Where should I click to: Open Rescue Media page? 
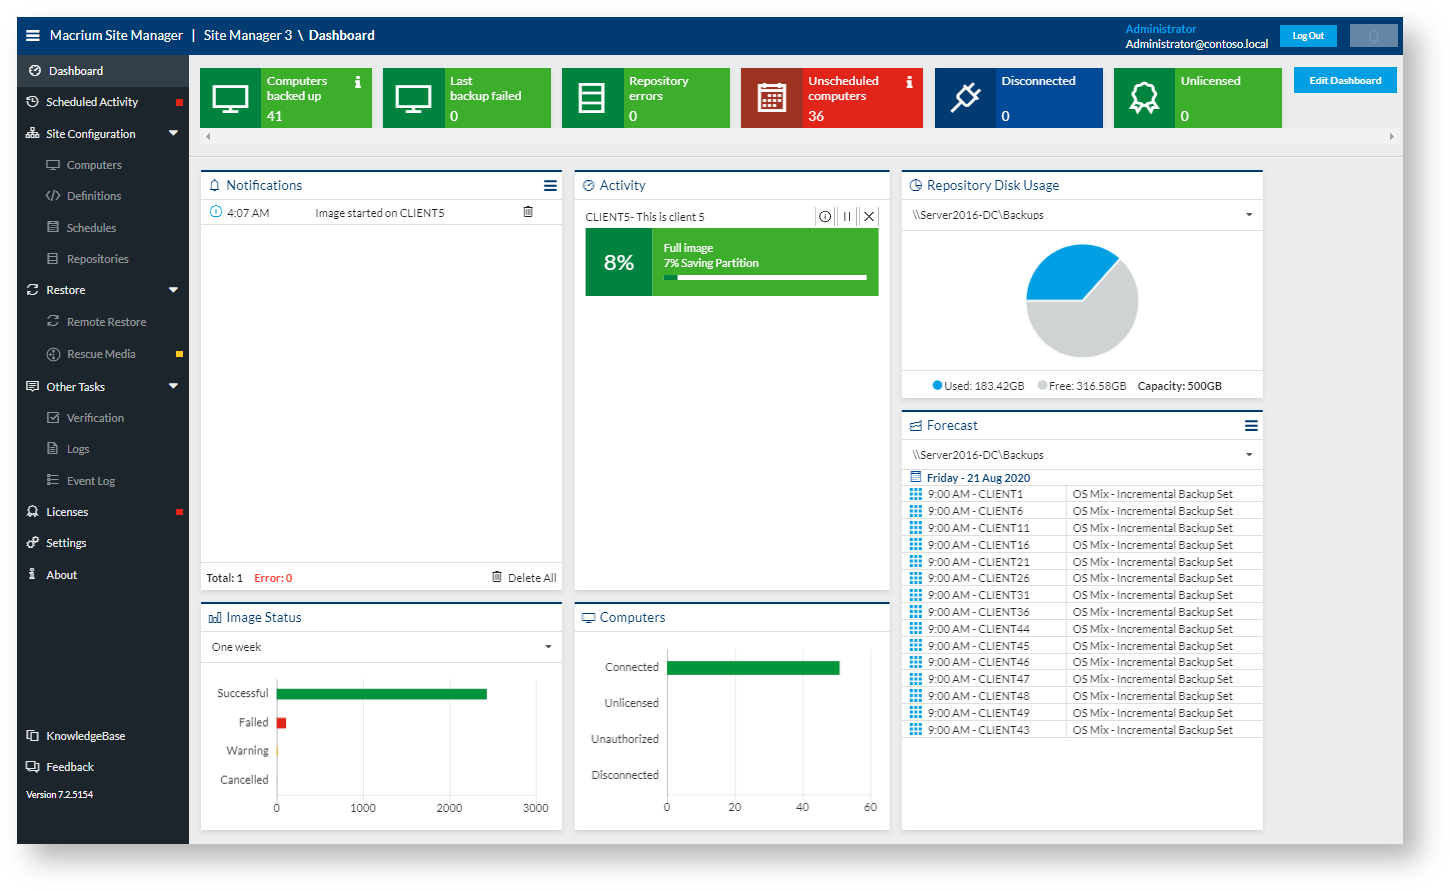pyautogui.click(x=103, y=354)
